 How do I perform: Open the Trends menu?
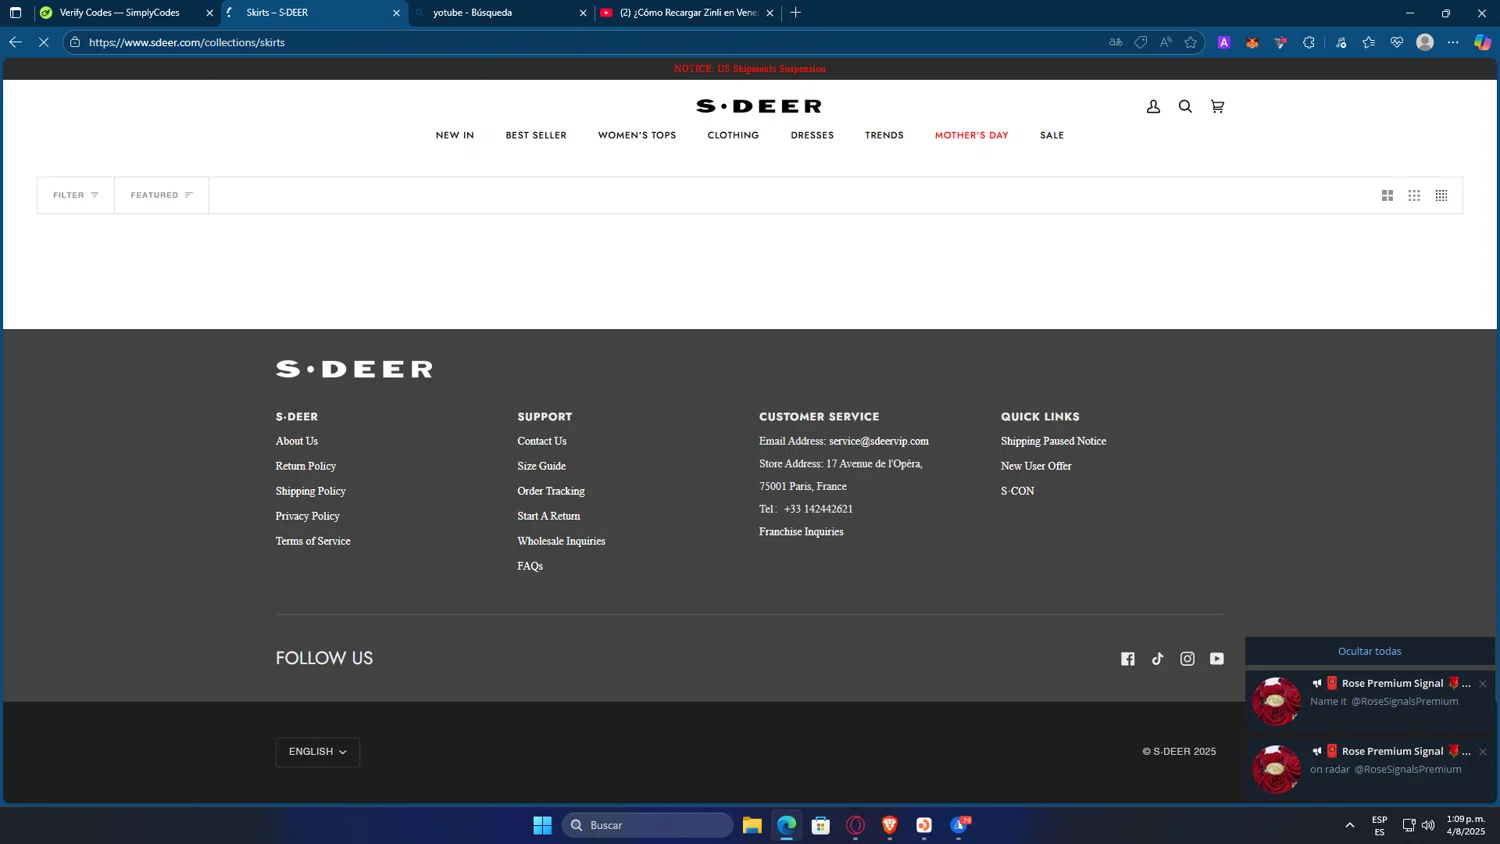[884, 135]
